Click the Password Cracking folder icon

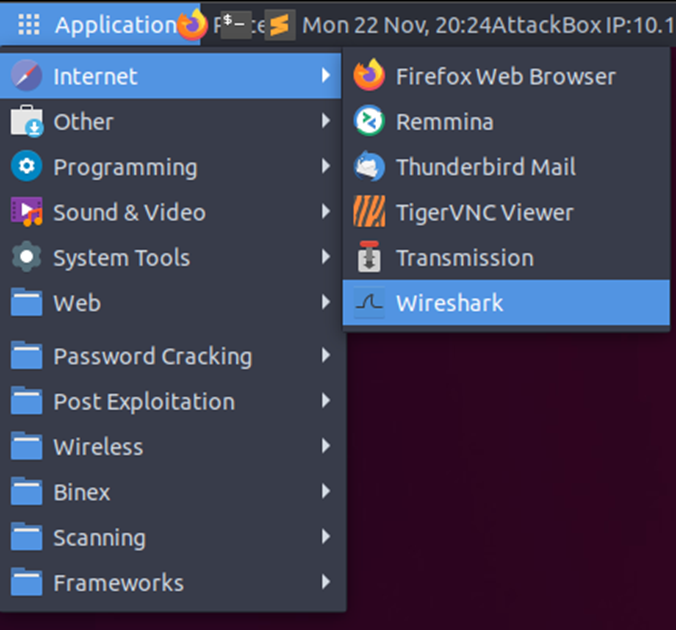point(26,355)
